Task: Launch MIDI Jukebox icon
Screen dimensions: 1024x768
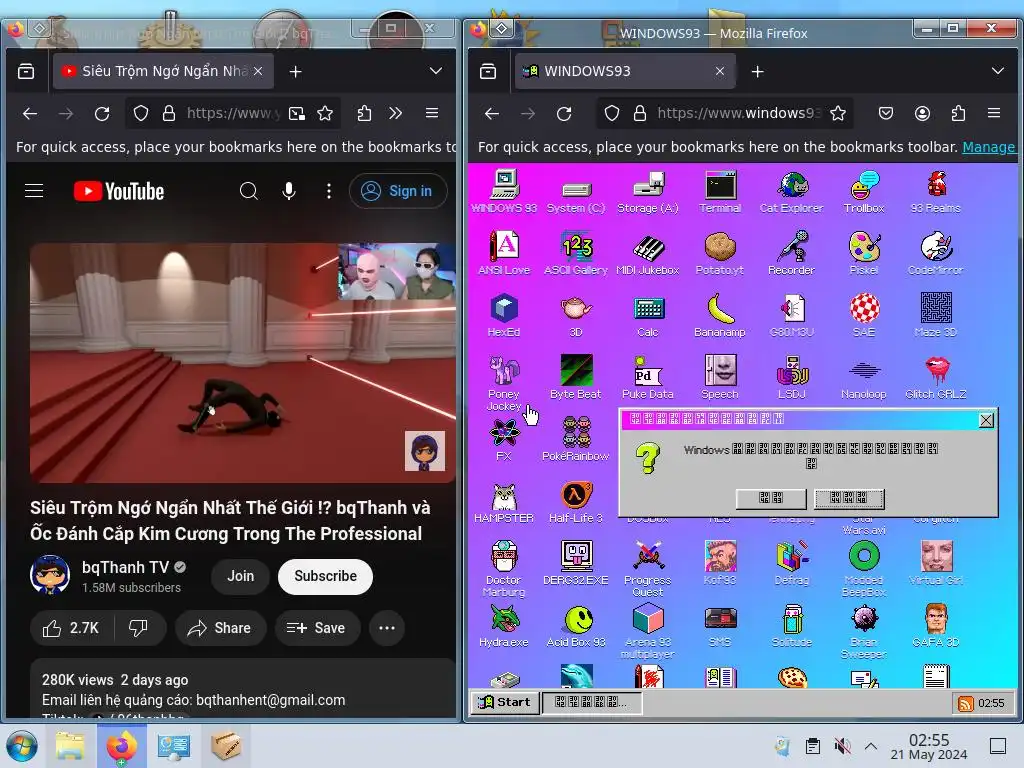Action: (x=648, y=253)
